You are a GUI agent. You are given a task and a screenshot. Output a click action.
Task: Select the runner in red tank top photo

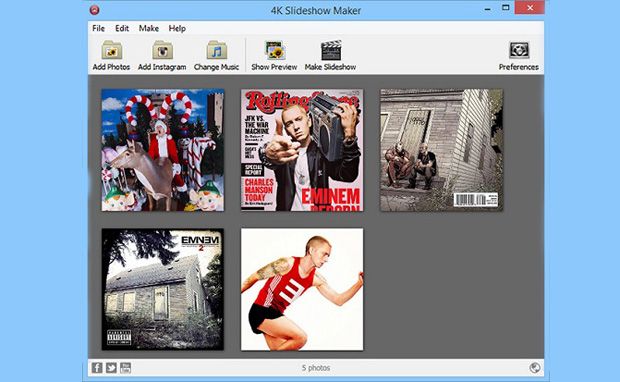[x=302, y=289]
